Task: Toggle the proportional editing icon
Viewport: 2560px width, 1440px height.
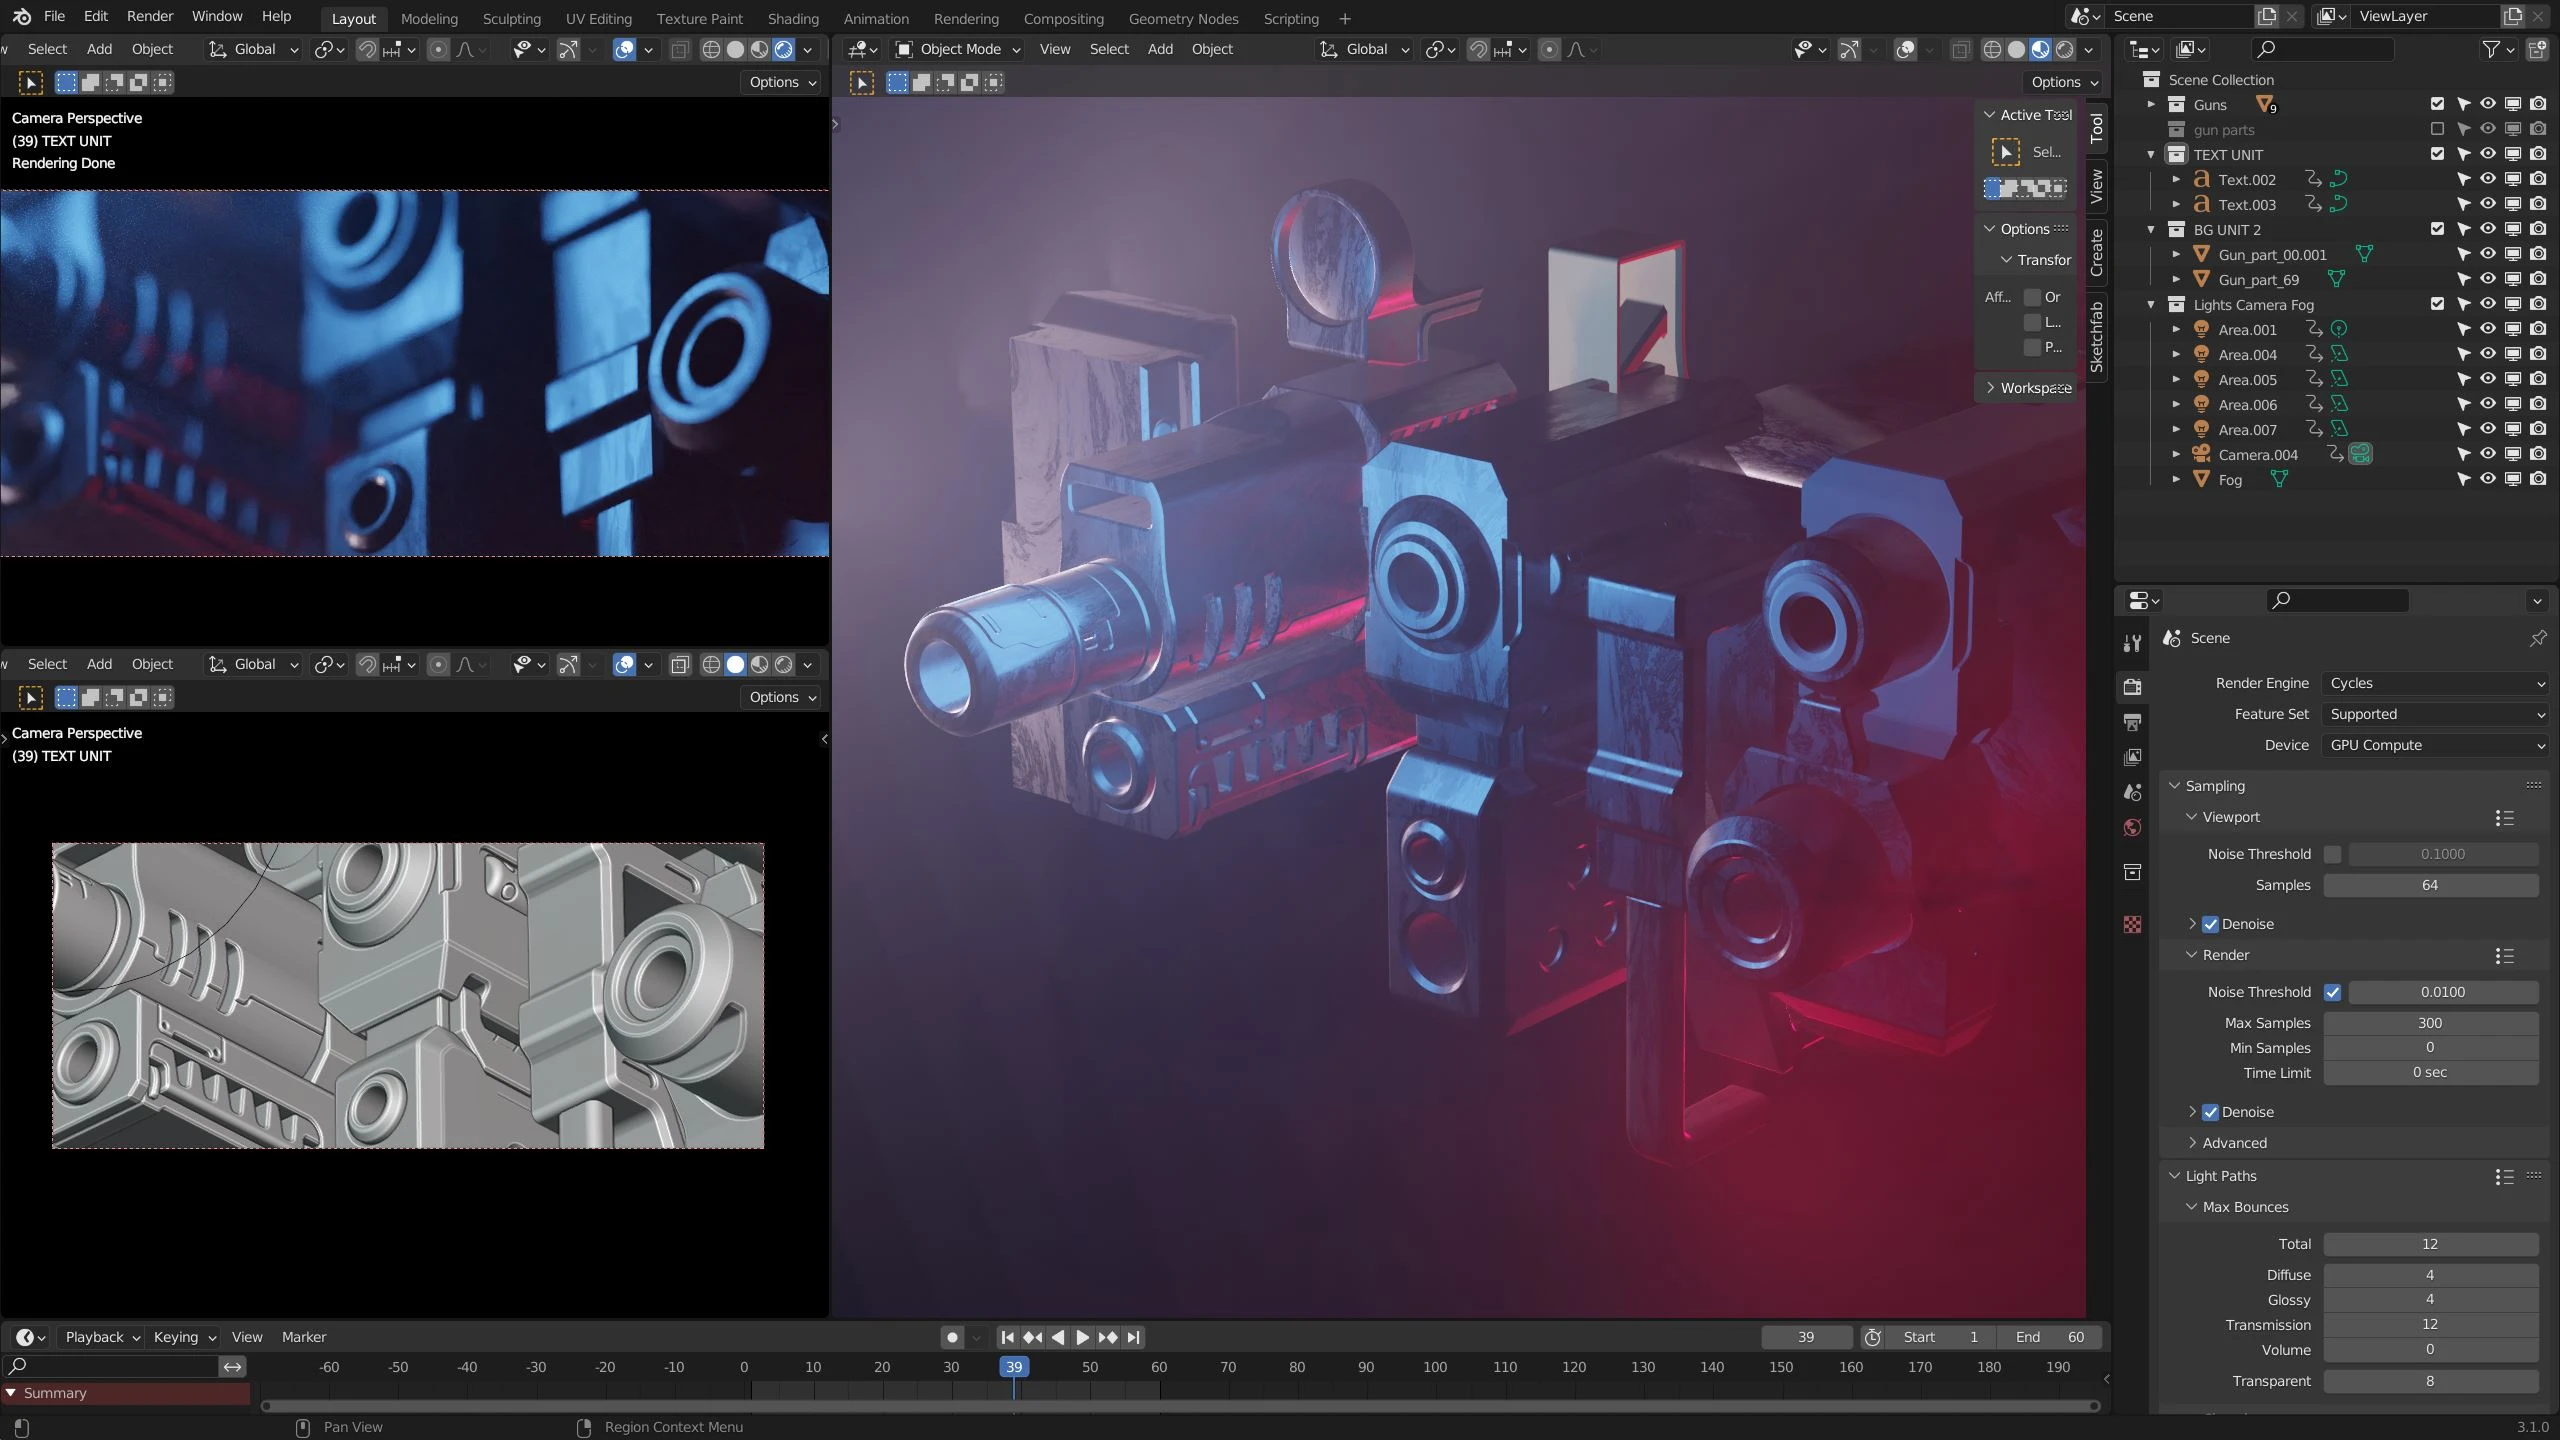Action: pyautogui.click(x=1549, y=49)
